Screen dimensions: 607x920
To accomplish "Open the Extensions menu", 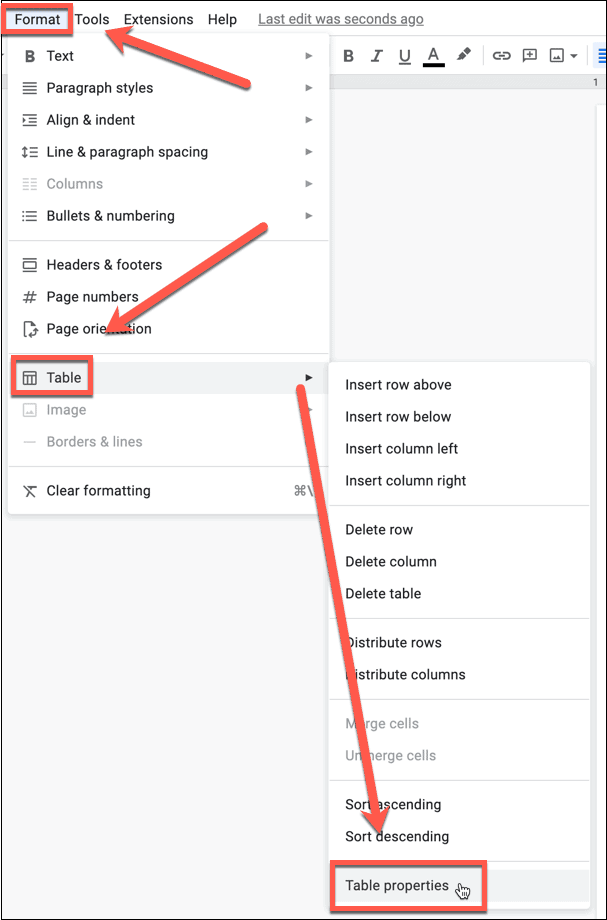I will coord(157,19).
